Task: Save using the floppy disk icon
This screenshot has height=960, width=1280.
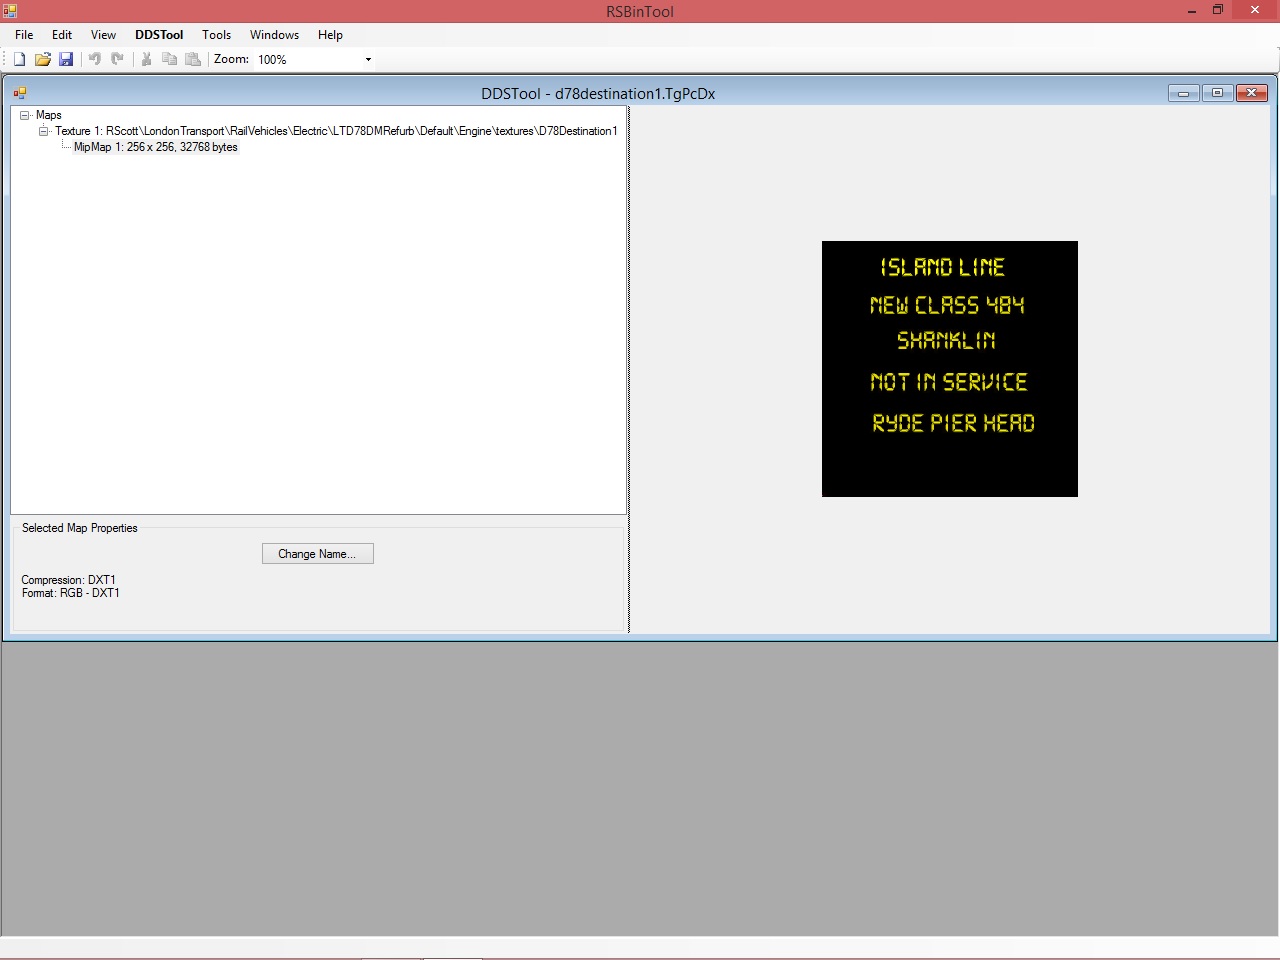Action: tap(66, 59)
